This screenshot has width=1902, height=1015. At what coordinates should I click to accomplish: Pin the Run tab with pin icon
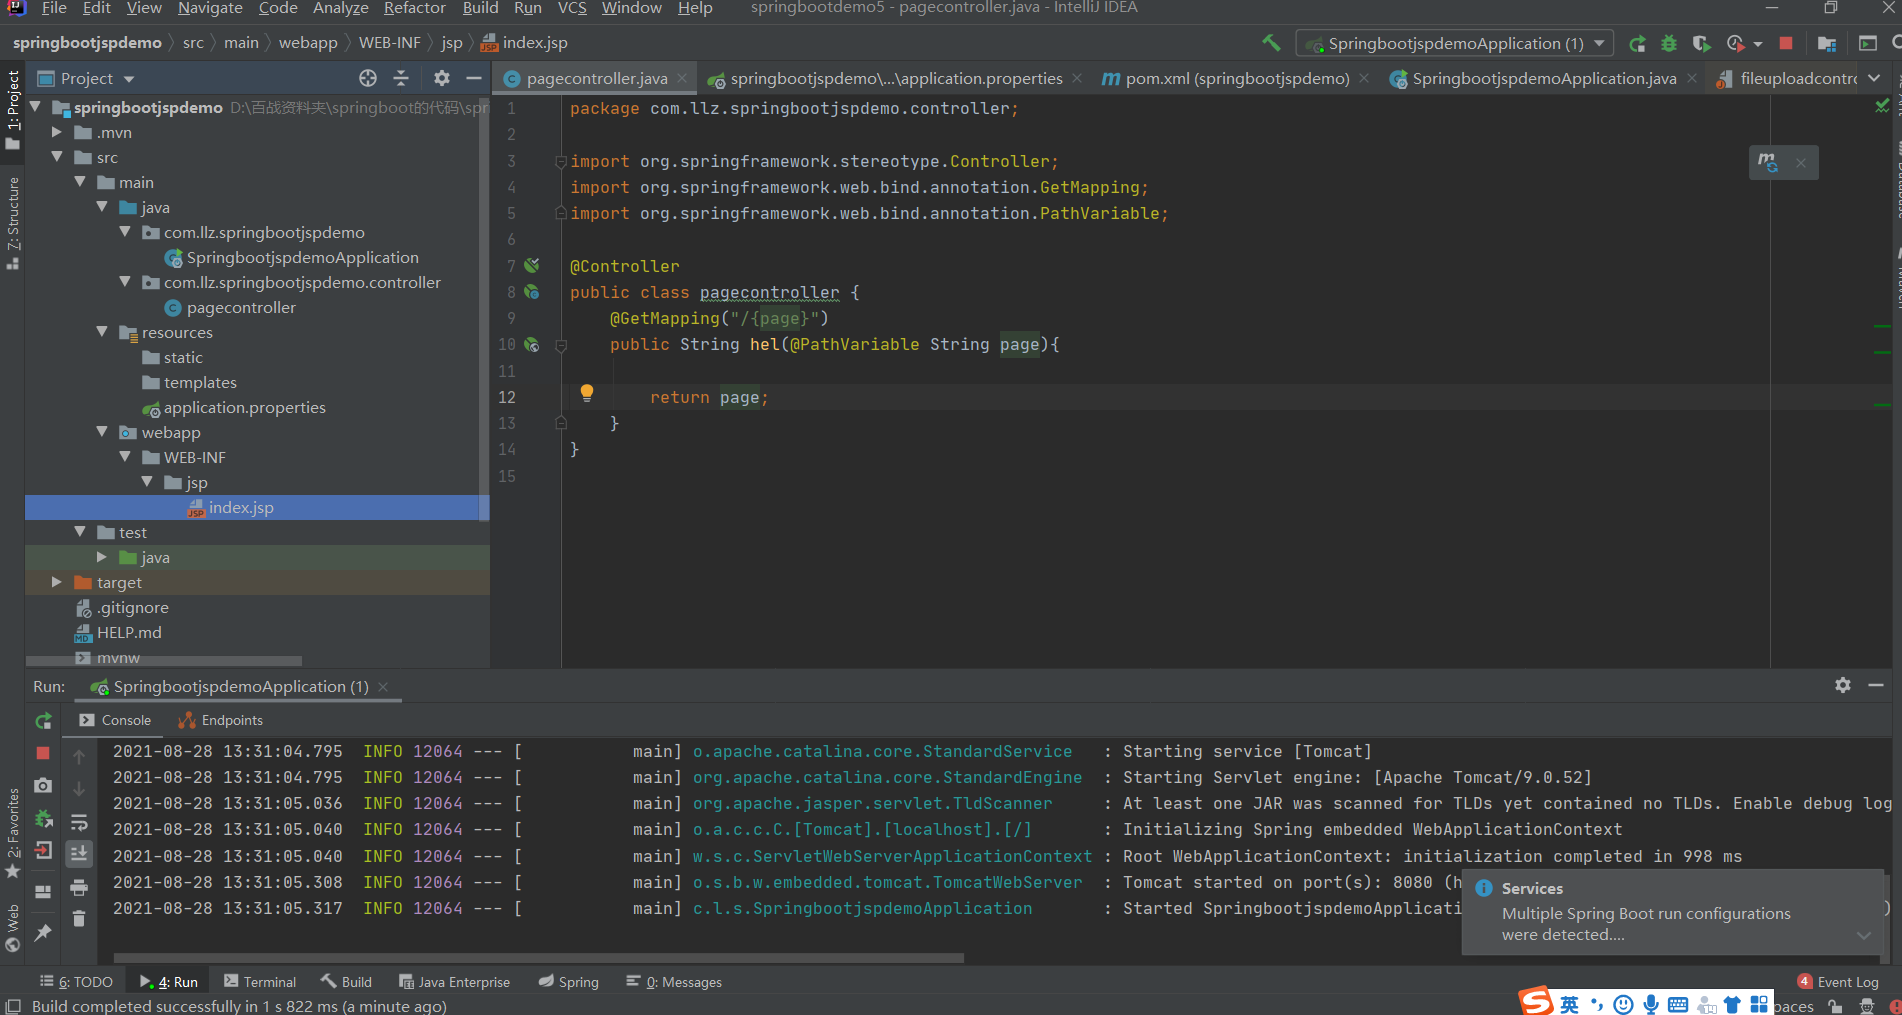point(43,932)
